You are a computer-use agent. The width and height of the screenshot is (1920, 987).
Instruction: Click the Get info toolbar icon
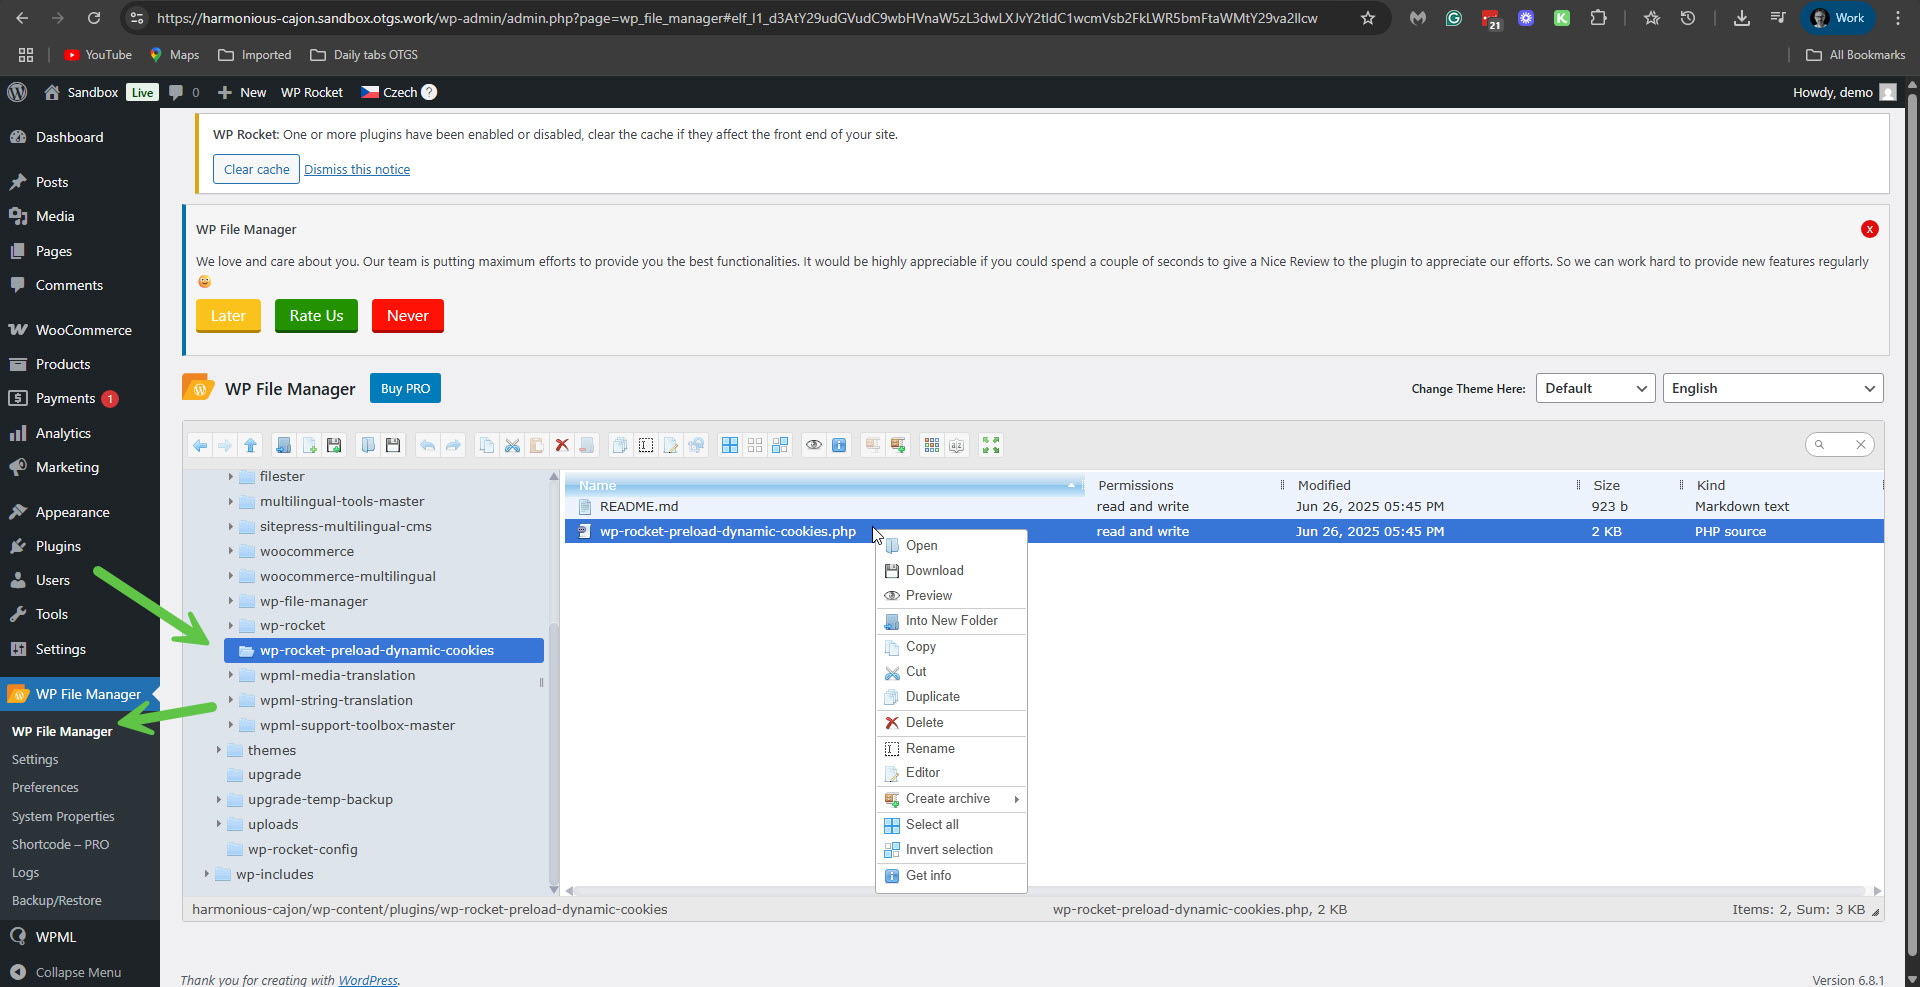tap(839, 445)
